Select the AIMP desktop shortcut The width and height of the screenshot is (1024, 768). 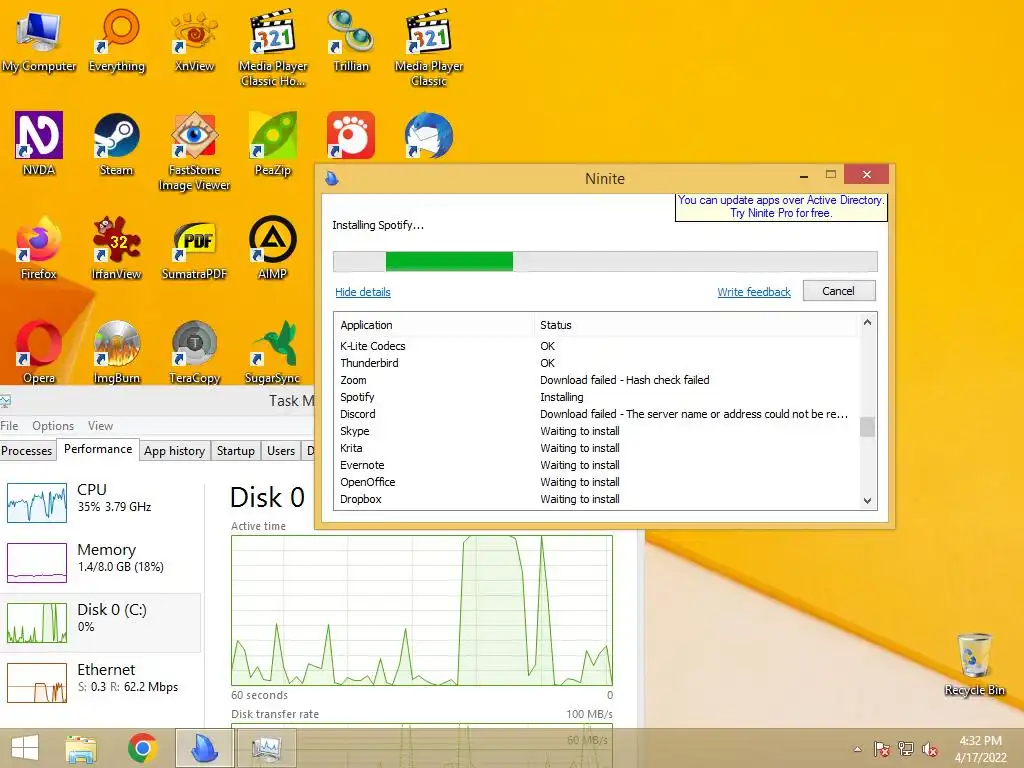(273, 248)
